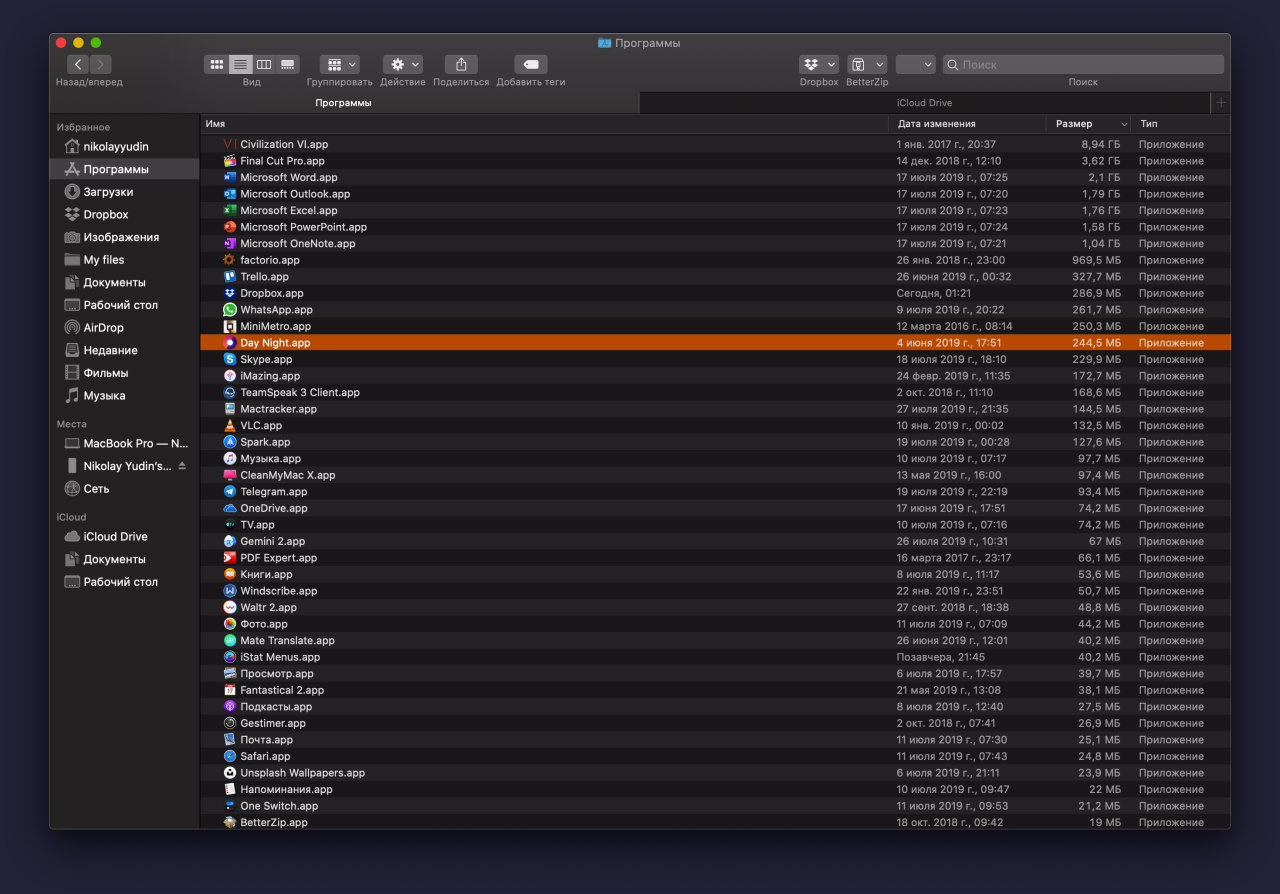Open the empty dropdown beside the search field
This screenshot has width=1280, height=894.
916,64
